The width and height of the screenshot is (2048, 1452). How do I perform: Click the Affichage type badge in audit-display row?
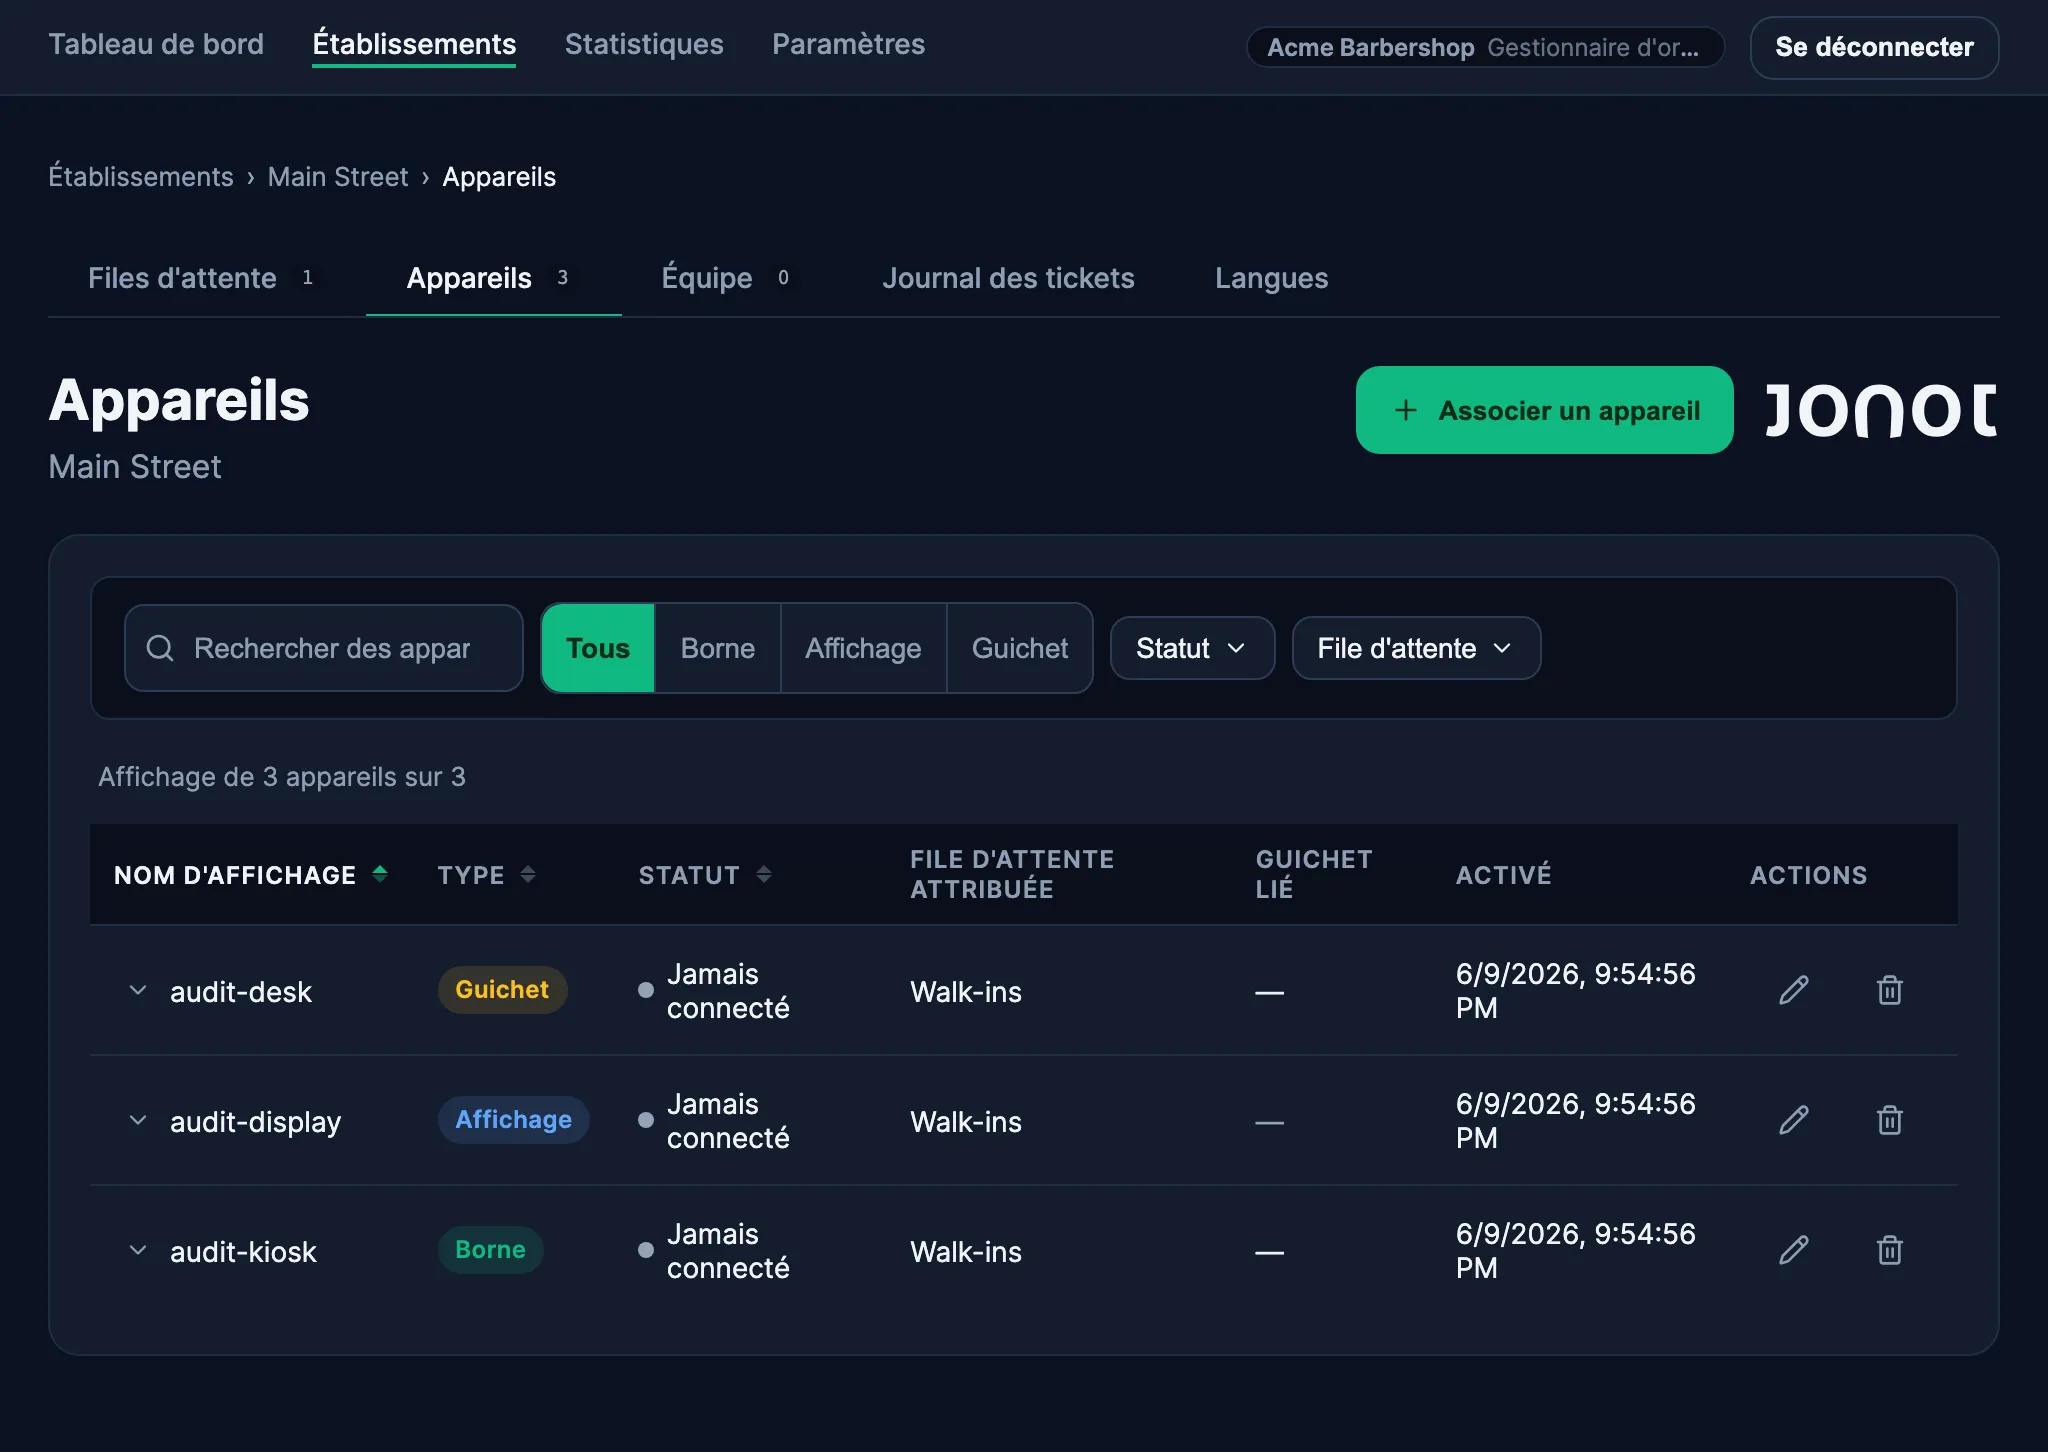coord(514,1120)
